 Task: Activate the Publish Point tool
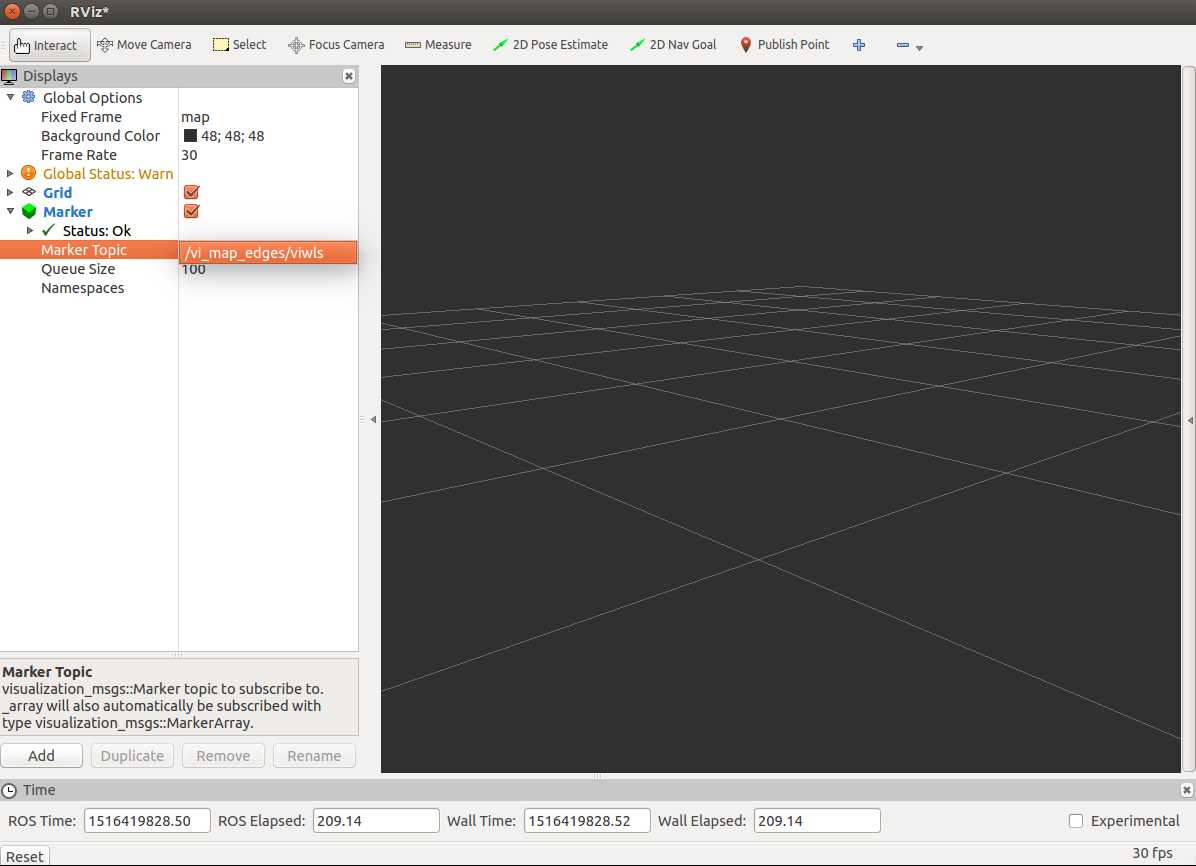(784, 45)
